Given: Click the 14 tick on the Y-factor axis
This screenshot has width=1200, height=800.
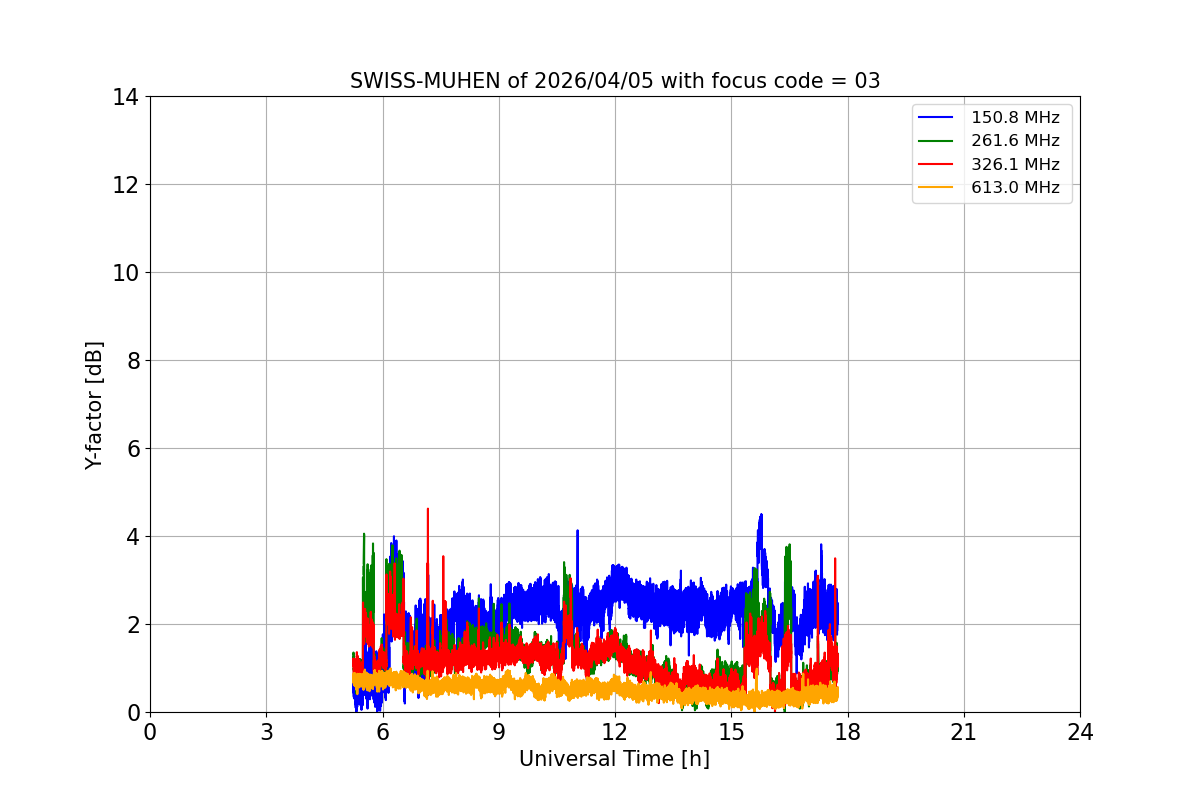Looking at the screenshot, I should click(x=125, y=97).
